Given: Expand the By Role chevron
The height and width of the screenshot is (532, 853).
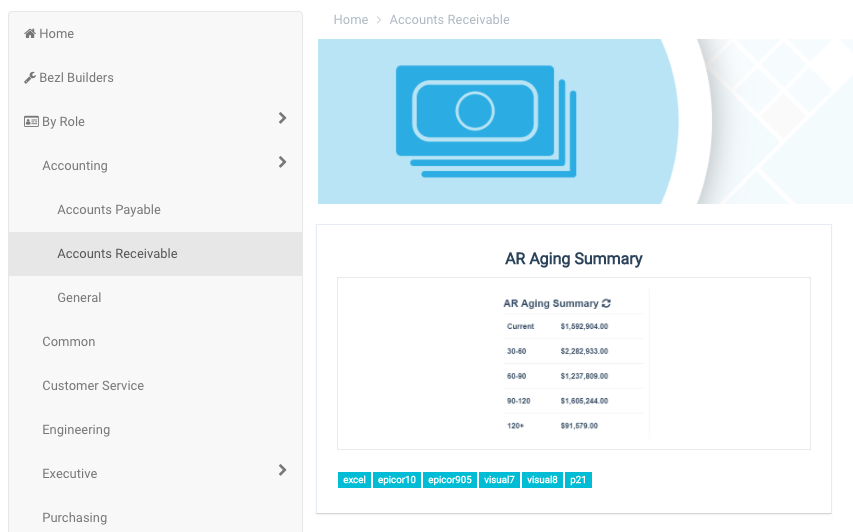Looking at the screenshot, I should click(282, 118).
